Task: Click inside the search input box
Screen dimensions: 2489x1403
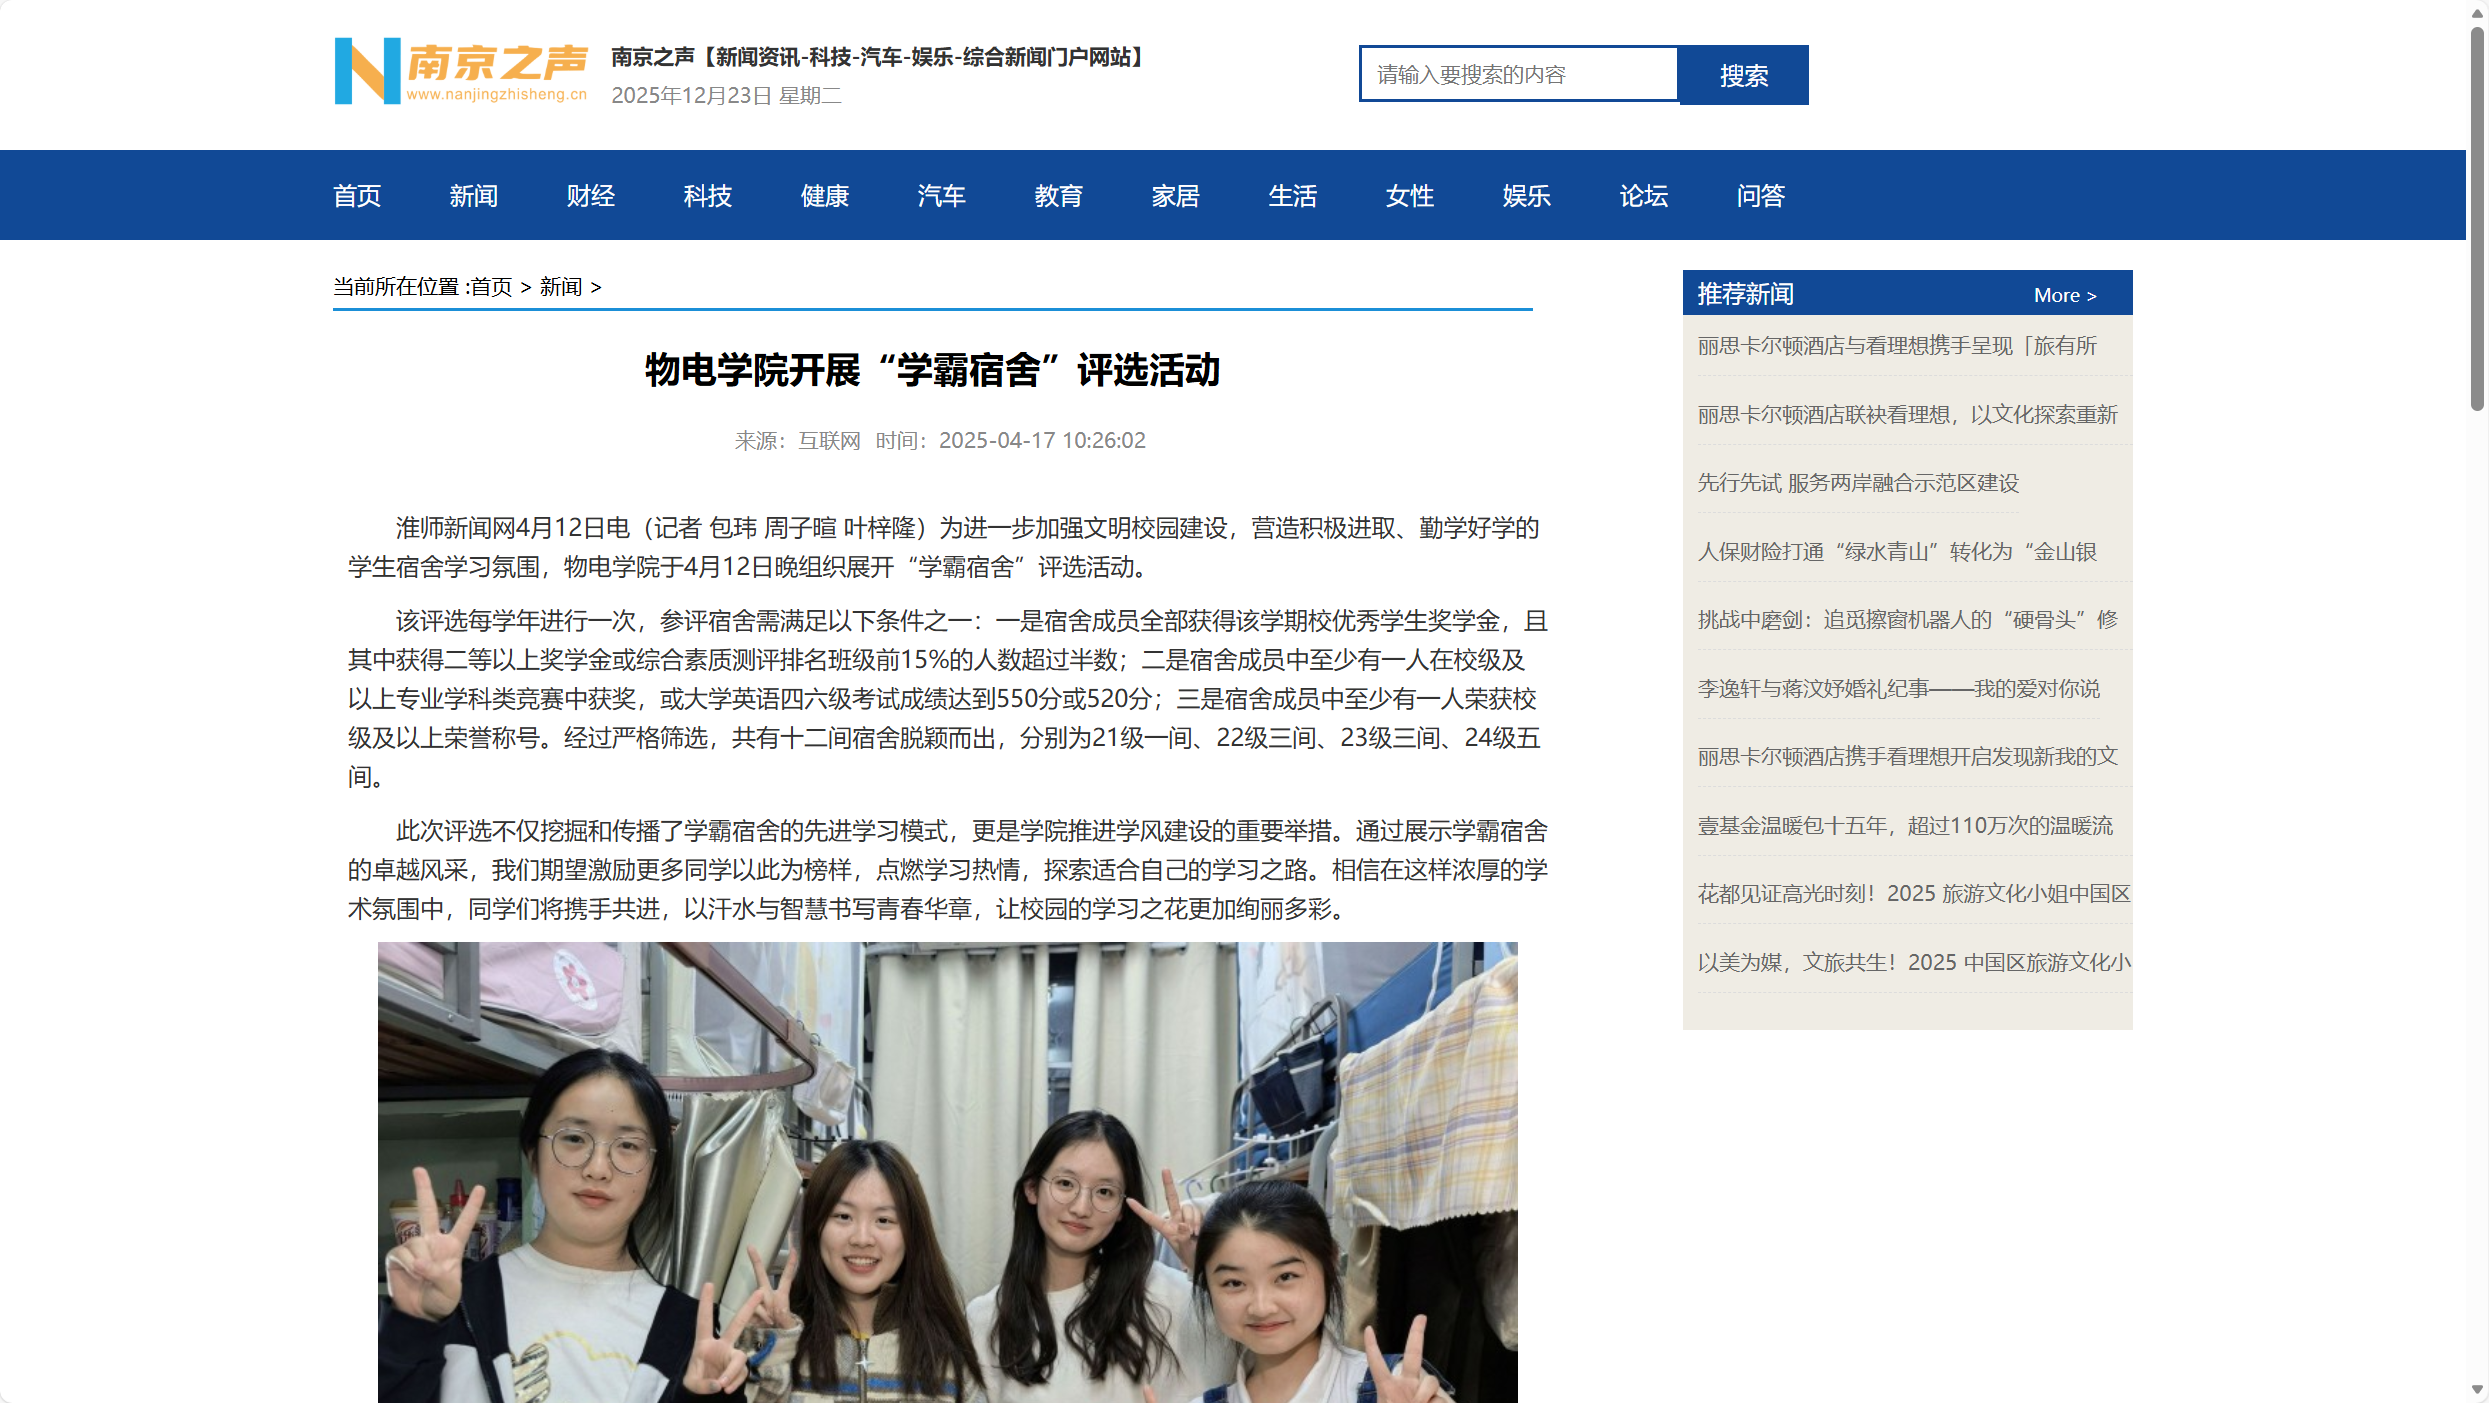Action: pyautogui.click(x=1518, y=74)
